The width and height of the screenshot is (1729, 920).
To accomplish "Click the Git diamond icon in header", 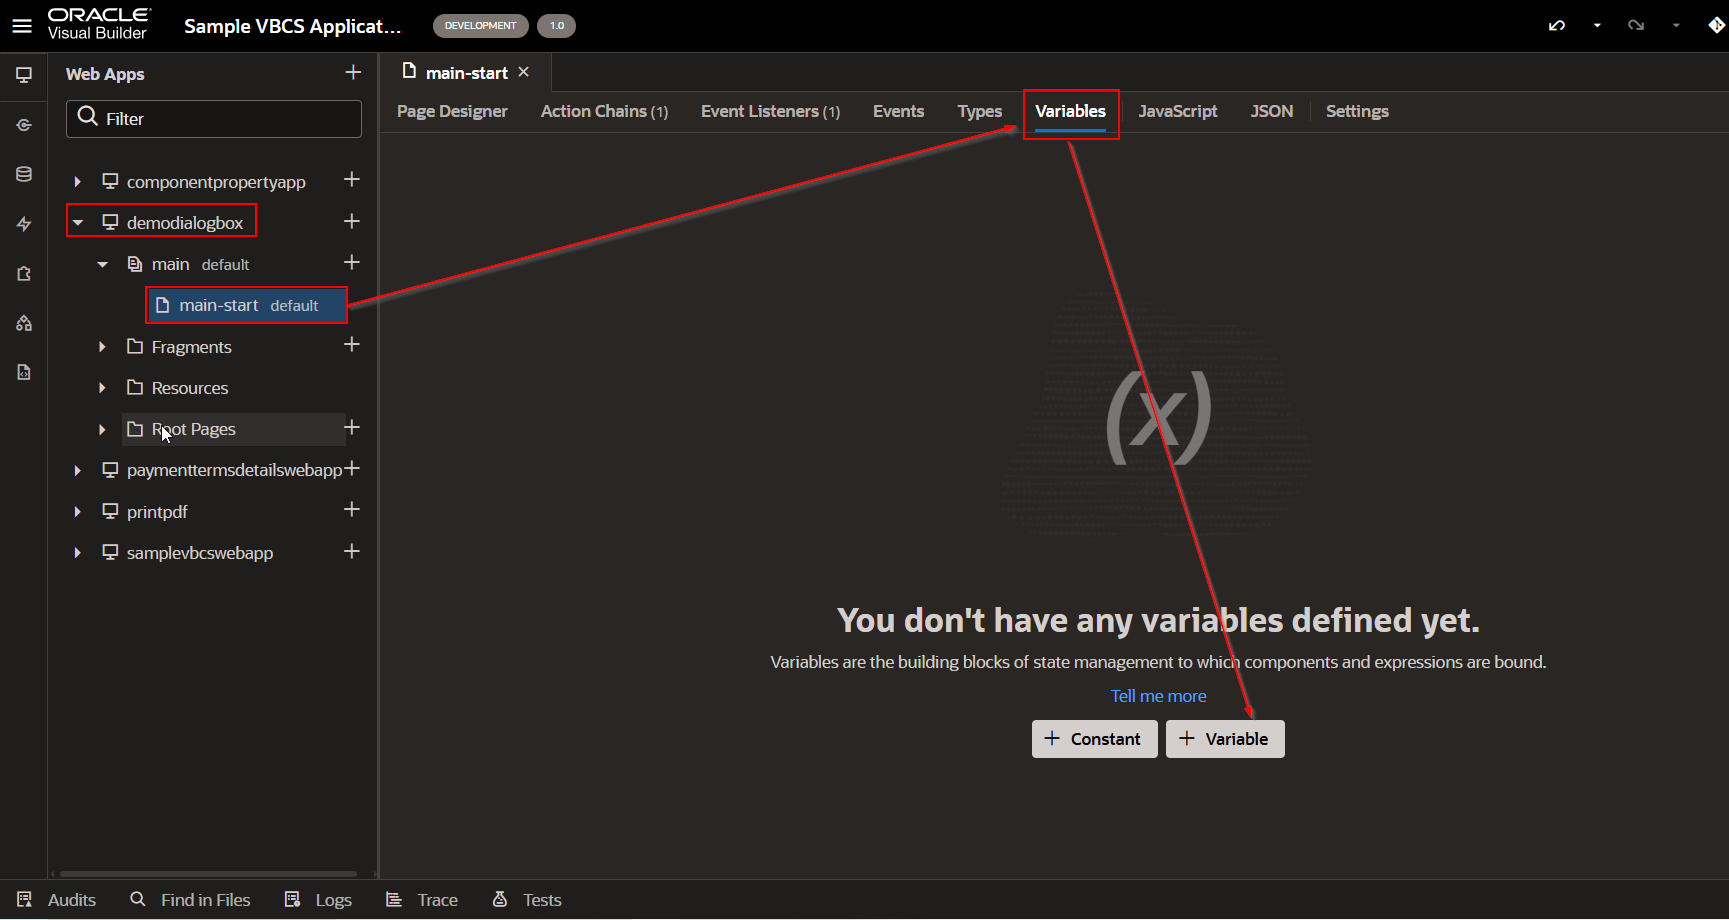I will click(x=1716, y=26).
